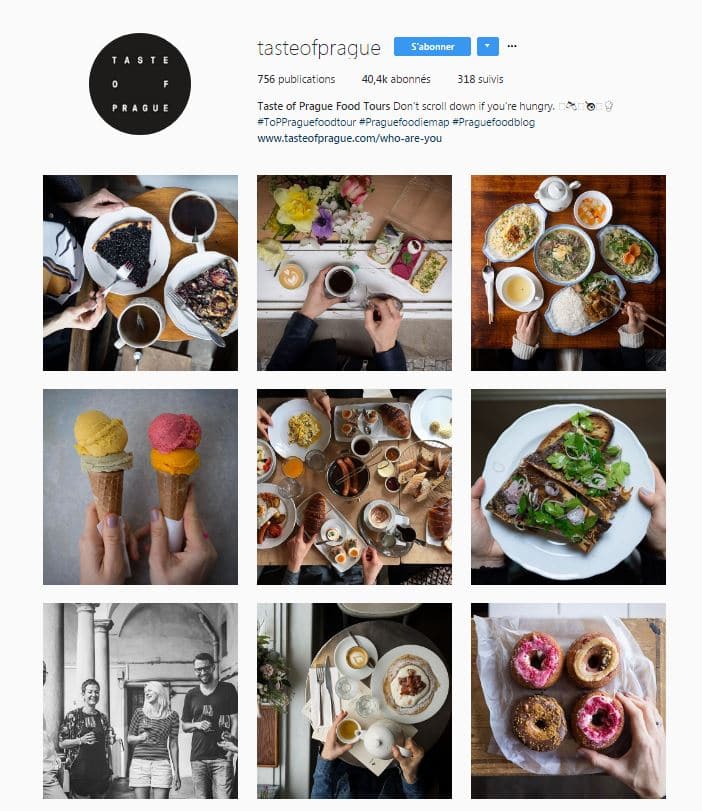The width and height of the screenshot is (702, 811).
Task: Open the three-dot more options menu
Action: [x=512, y=46]
